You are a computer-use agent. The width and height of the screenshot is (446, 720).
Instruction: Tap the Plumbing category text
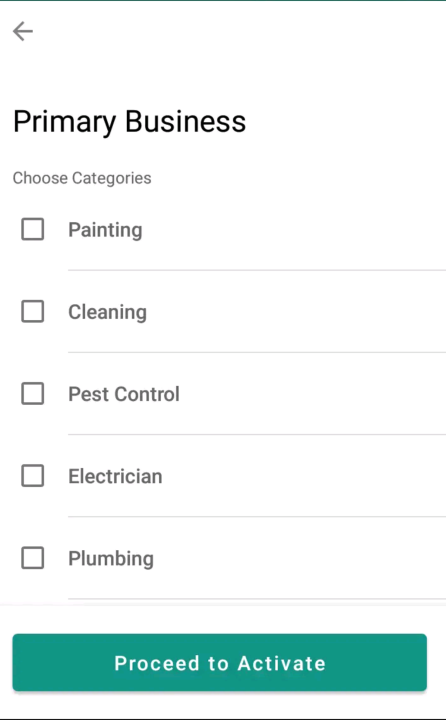(111, 559)
